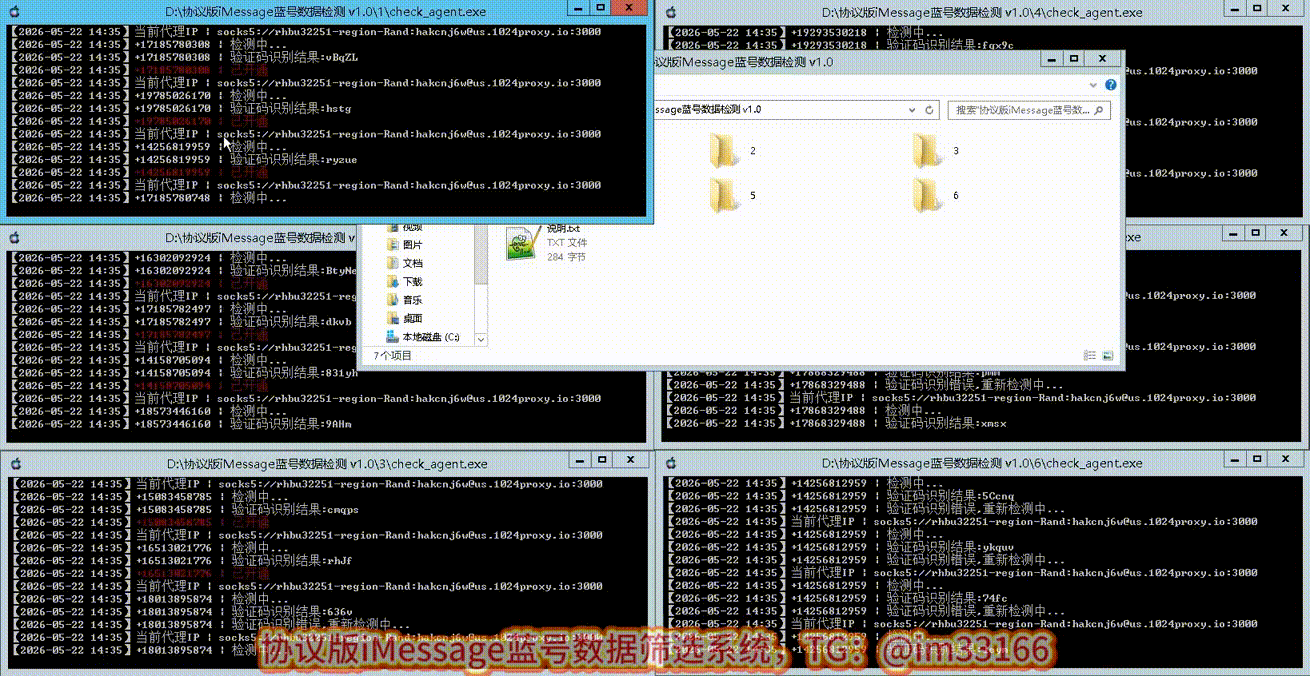Open folder 2 in the Explorer window
This screenshot has height=676, width=1310.
pyautogui.click(x=725, y=150)
